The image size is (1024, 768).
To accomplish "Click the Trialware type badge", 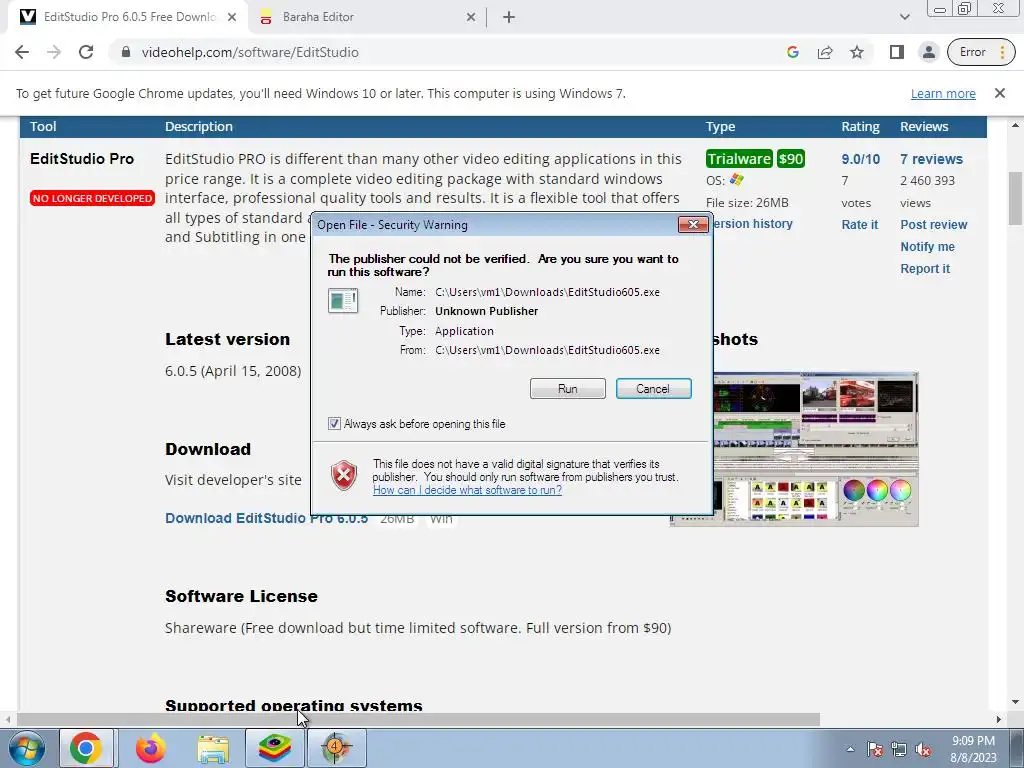I will (x=739, y=159).
